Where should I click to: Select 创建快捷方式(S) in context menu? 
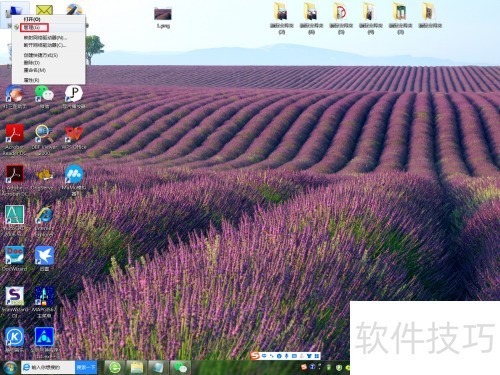[x=41, y=55]
